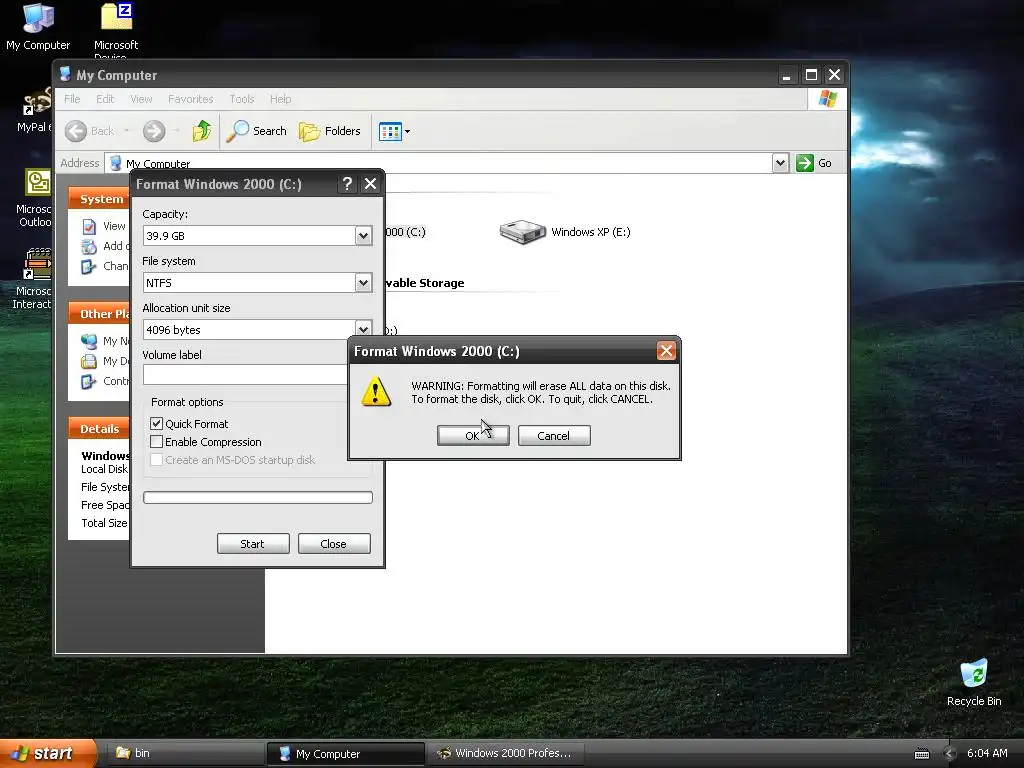Click the Volume label input field
This screenshot has height=768, width=1024.
tap(246, 374)
